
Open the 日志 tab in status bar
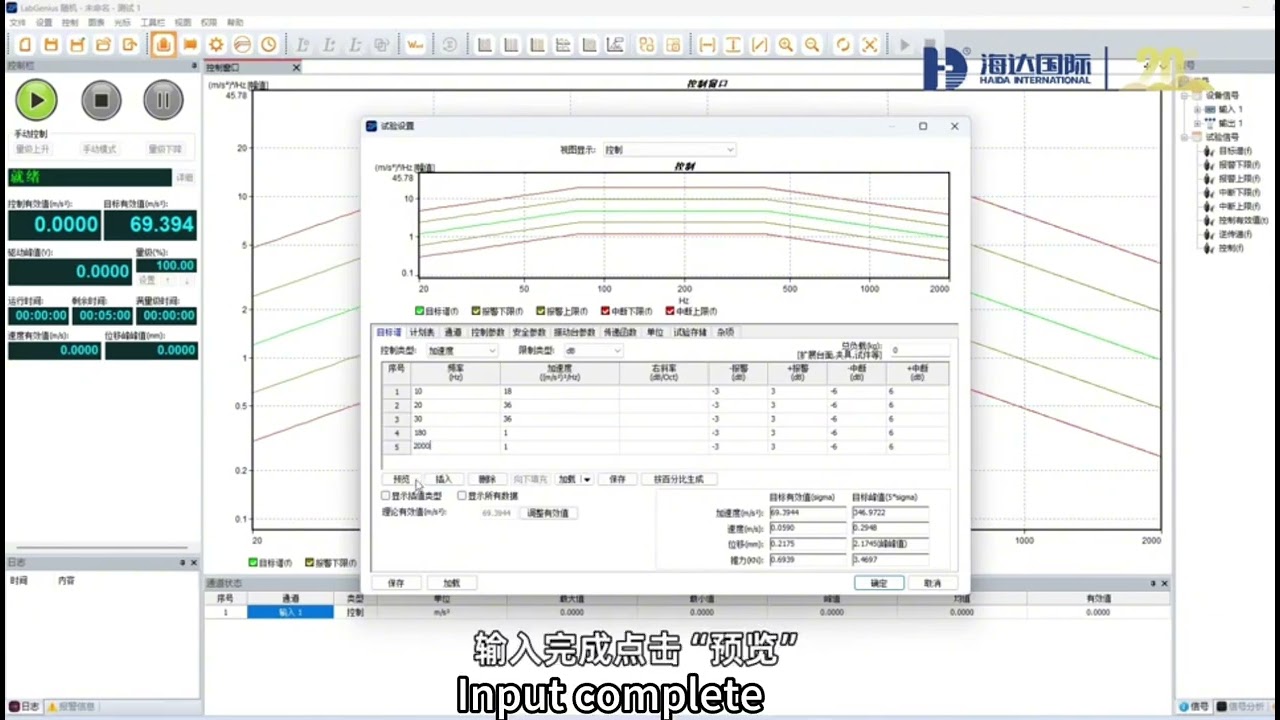click(x=25, y=706)
